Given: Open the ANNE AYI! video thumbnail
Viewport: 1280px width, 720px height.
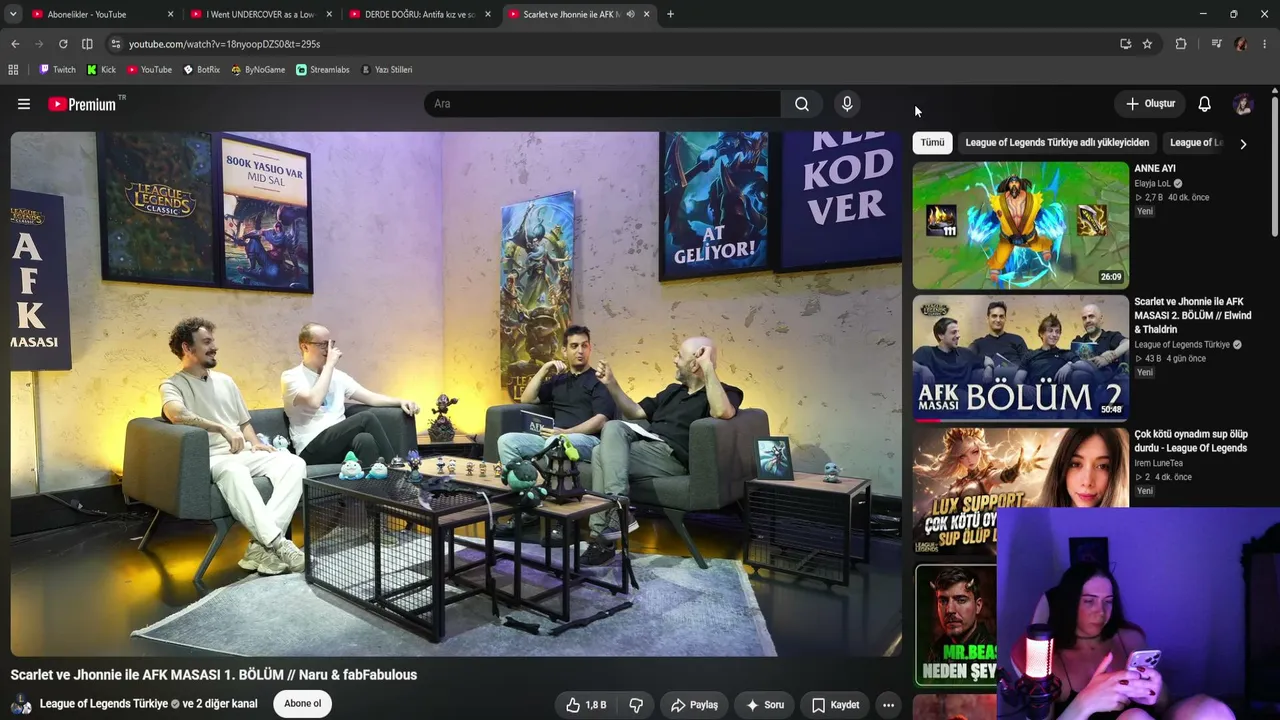Looking at the screenshot, I should [x=1020, y=225].
